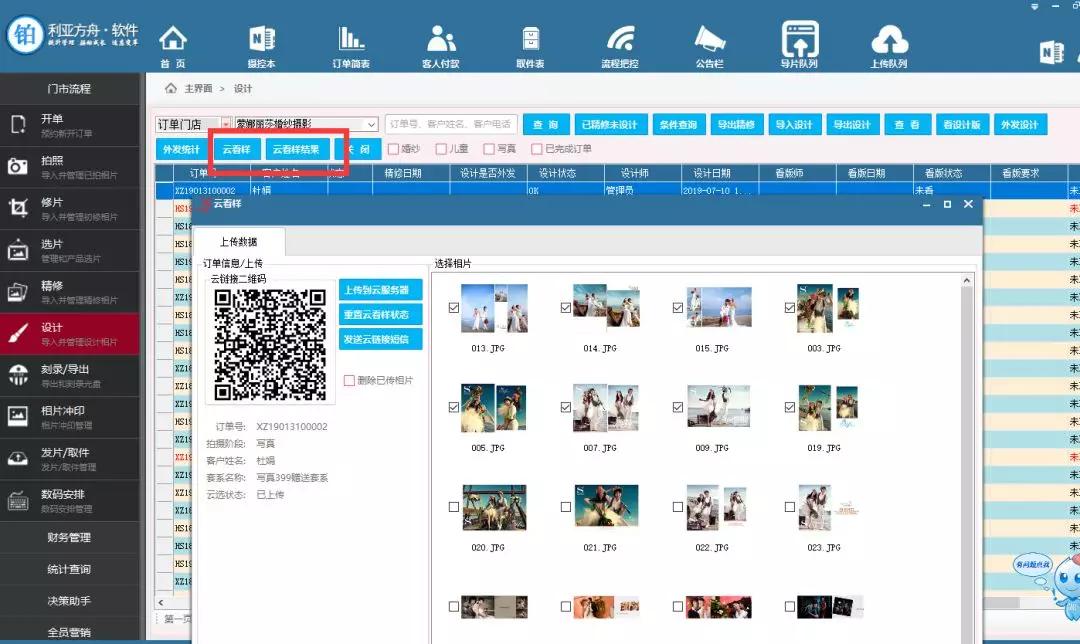Image resolution: width=1080 pixels, height=644 pixels.
Task: Open 发片/取件 item in sidebar
Action: 69,459
